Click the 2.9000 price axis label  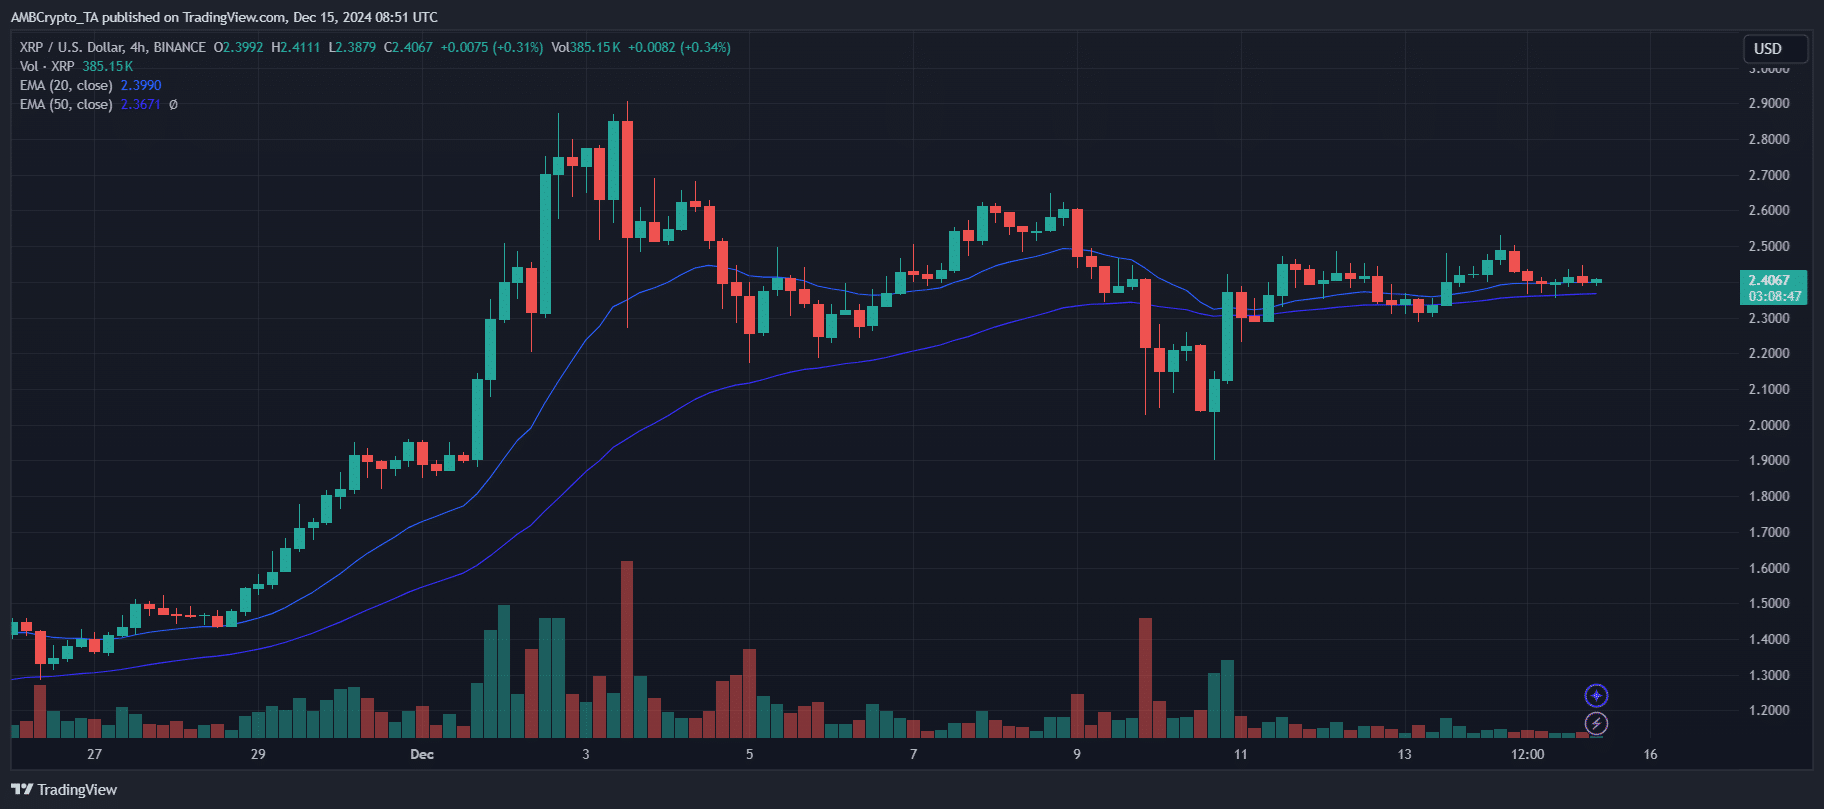pos(1768,103)
